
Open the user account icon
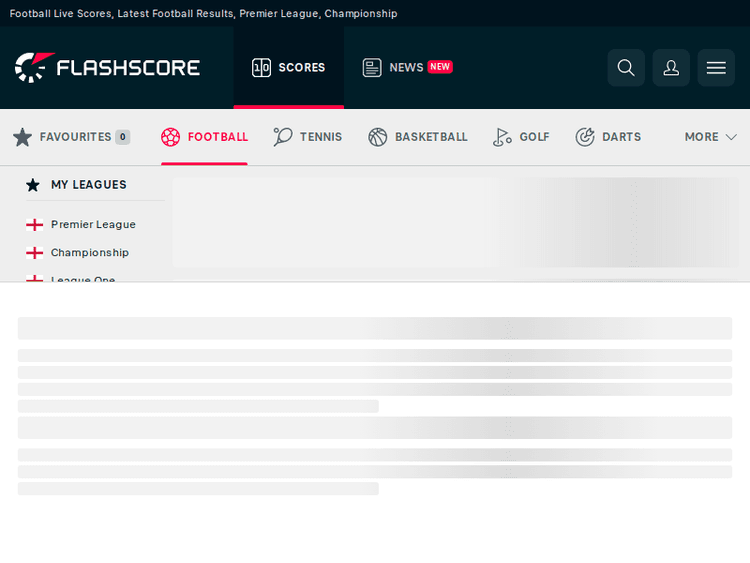(x=671, y=67)
